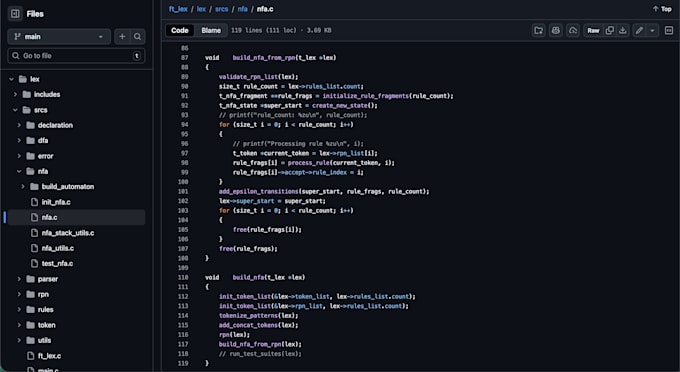Click the srcs breadcrumb link

click(x=222, y=9)
